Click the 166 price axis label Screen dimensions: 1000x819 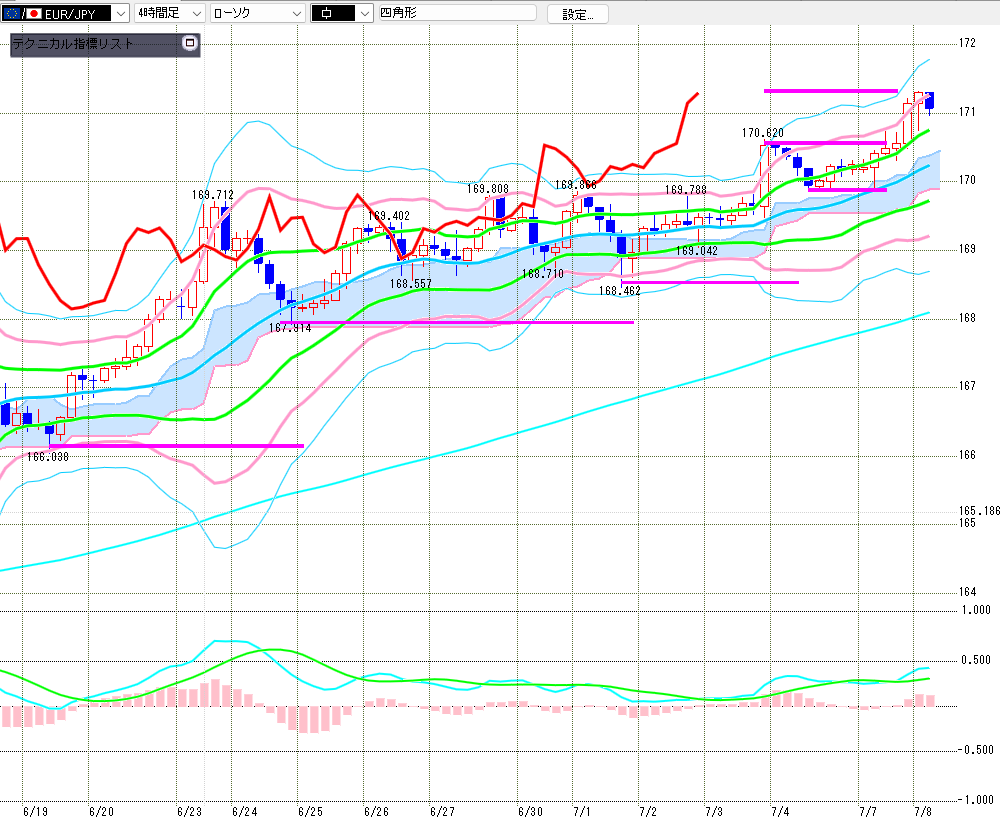pyautogui.click(x=967, y=455)
